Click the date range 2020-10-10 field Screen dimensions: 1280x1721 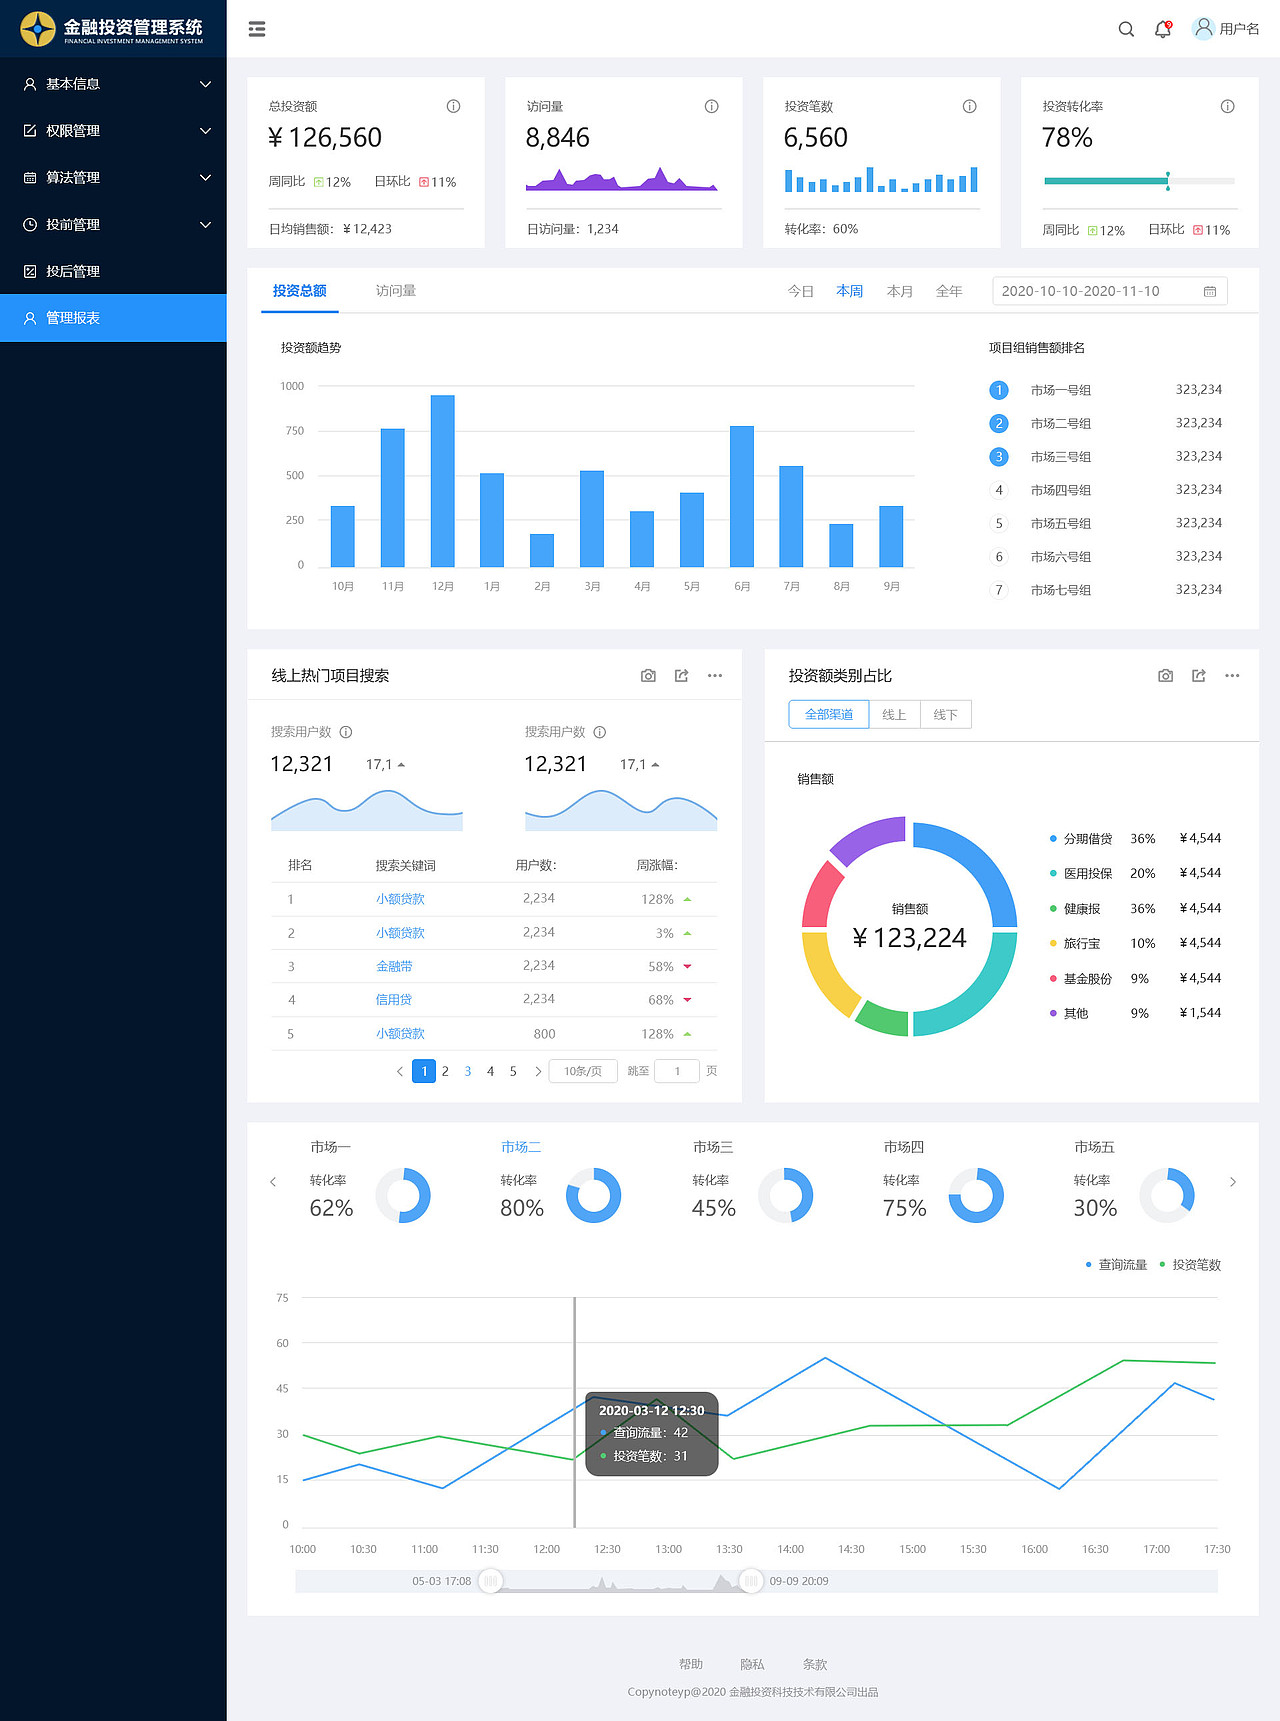[x=1110, y=291]
